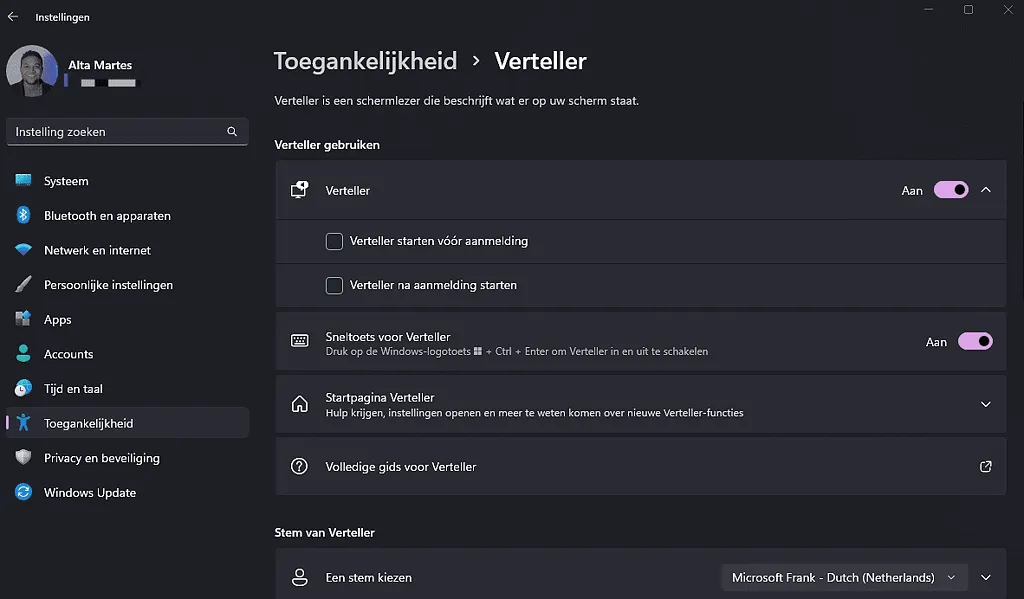Collapse the Verteller section chevron
This screenshot has height=599, width=1024.
click(x=986, y=190)
